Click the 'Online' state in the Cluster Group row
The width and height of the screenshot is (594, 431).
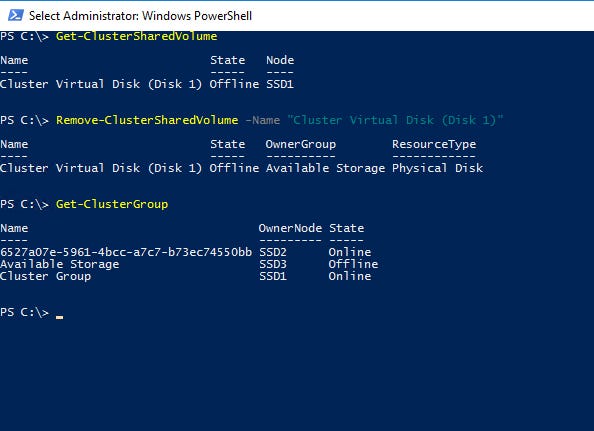pos(350,276)
